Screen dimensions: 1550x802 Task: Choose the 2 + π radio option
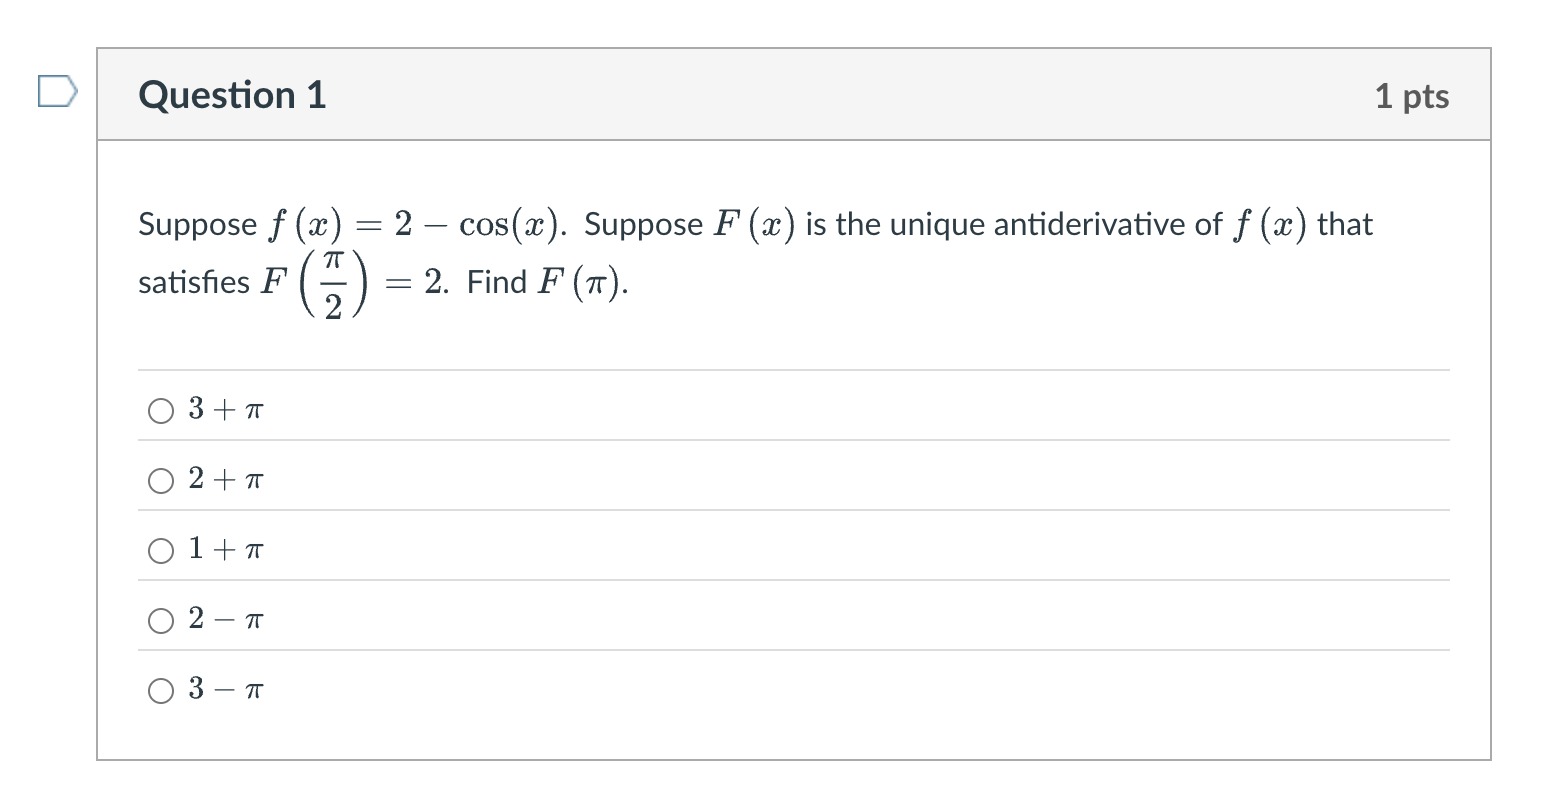coord(161,480)
